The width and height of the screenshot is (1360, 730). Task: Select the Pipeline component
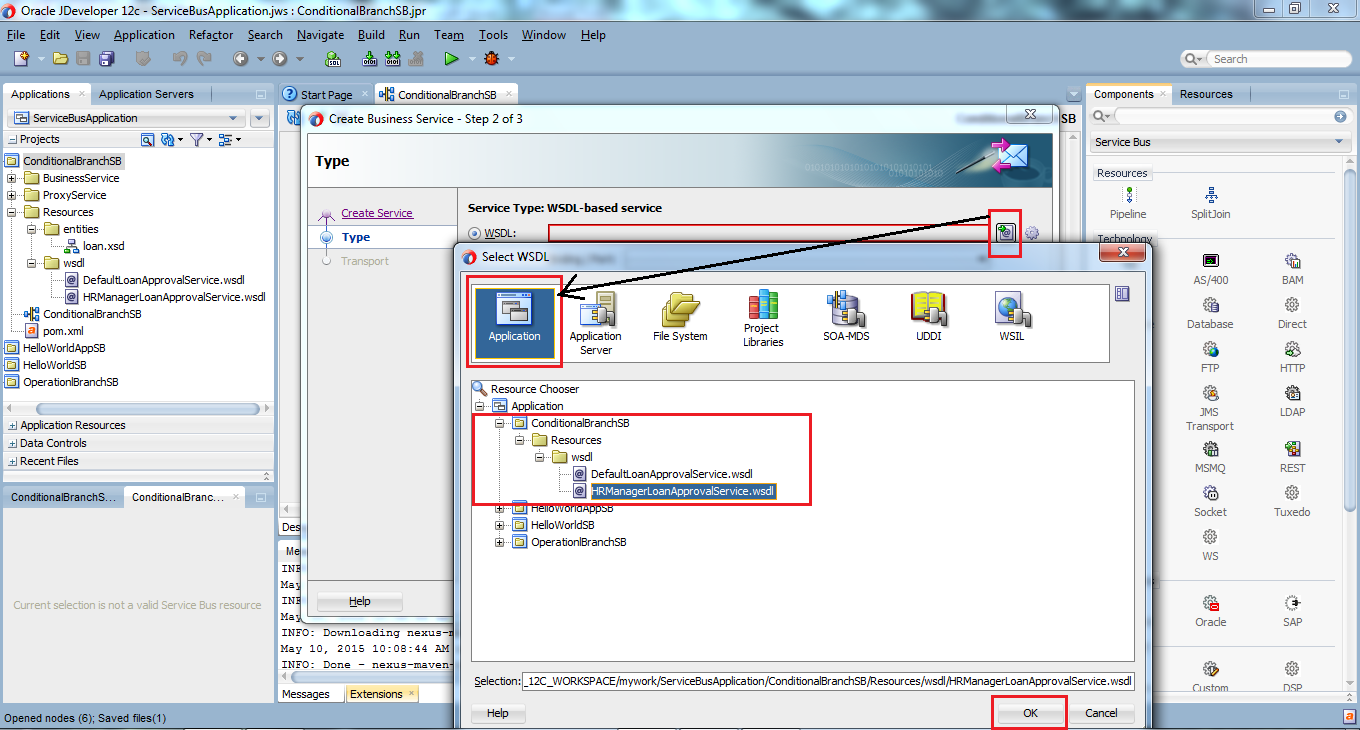click(x=1129, y=200)
